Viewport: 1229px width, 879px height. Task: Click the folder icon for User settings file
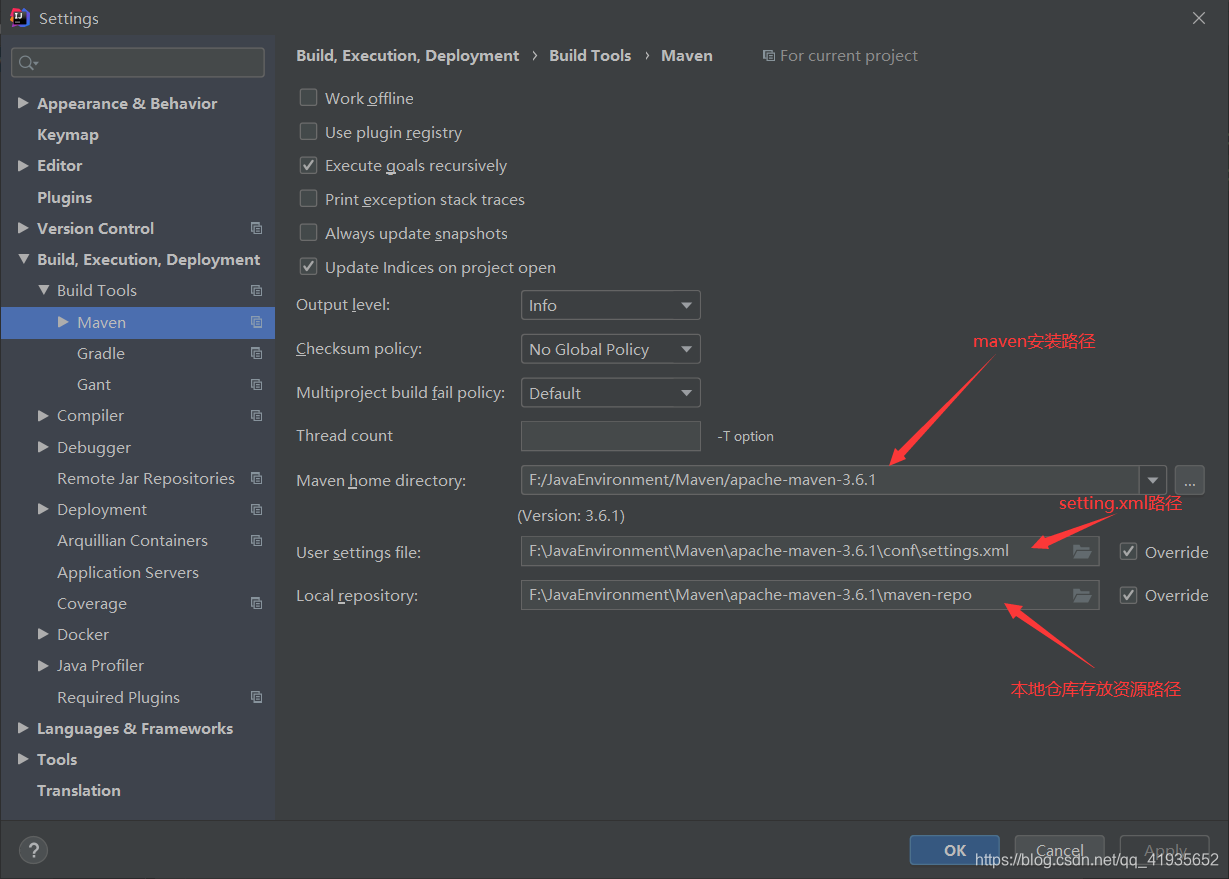point(1082,551)
